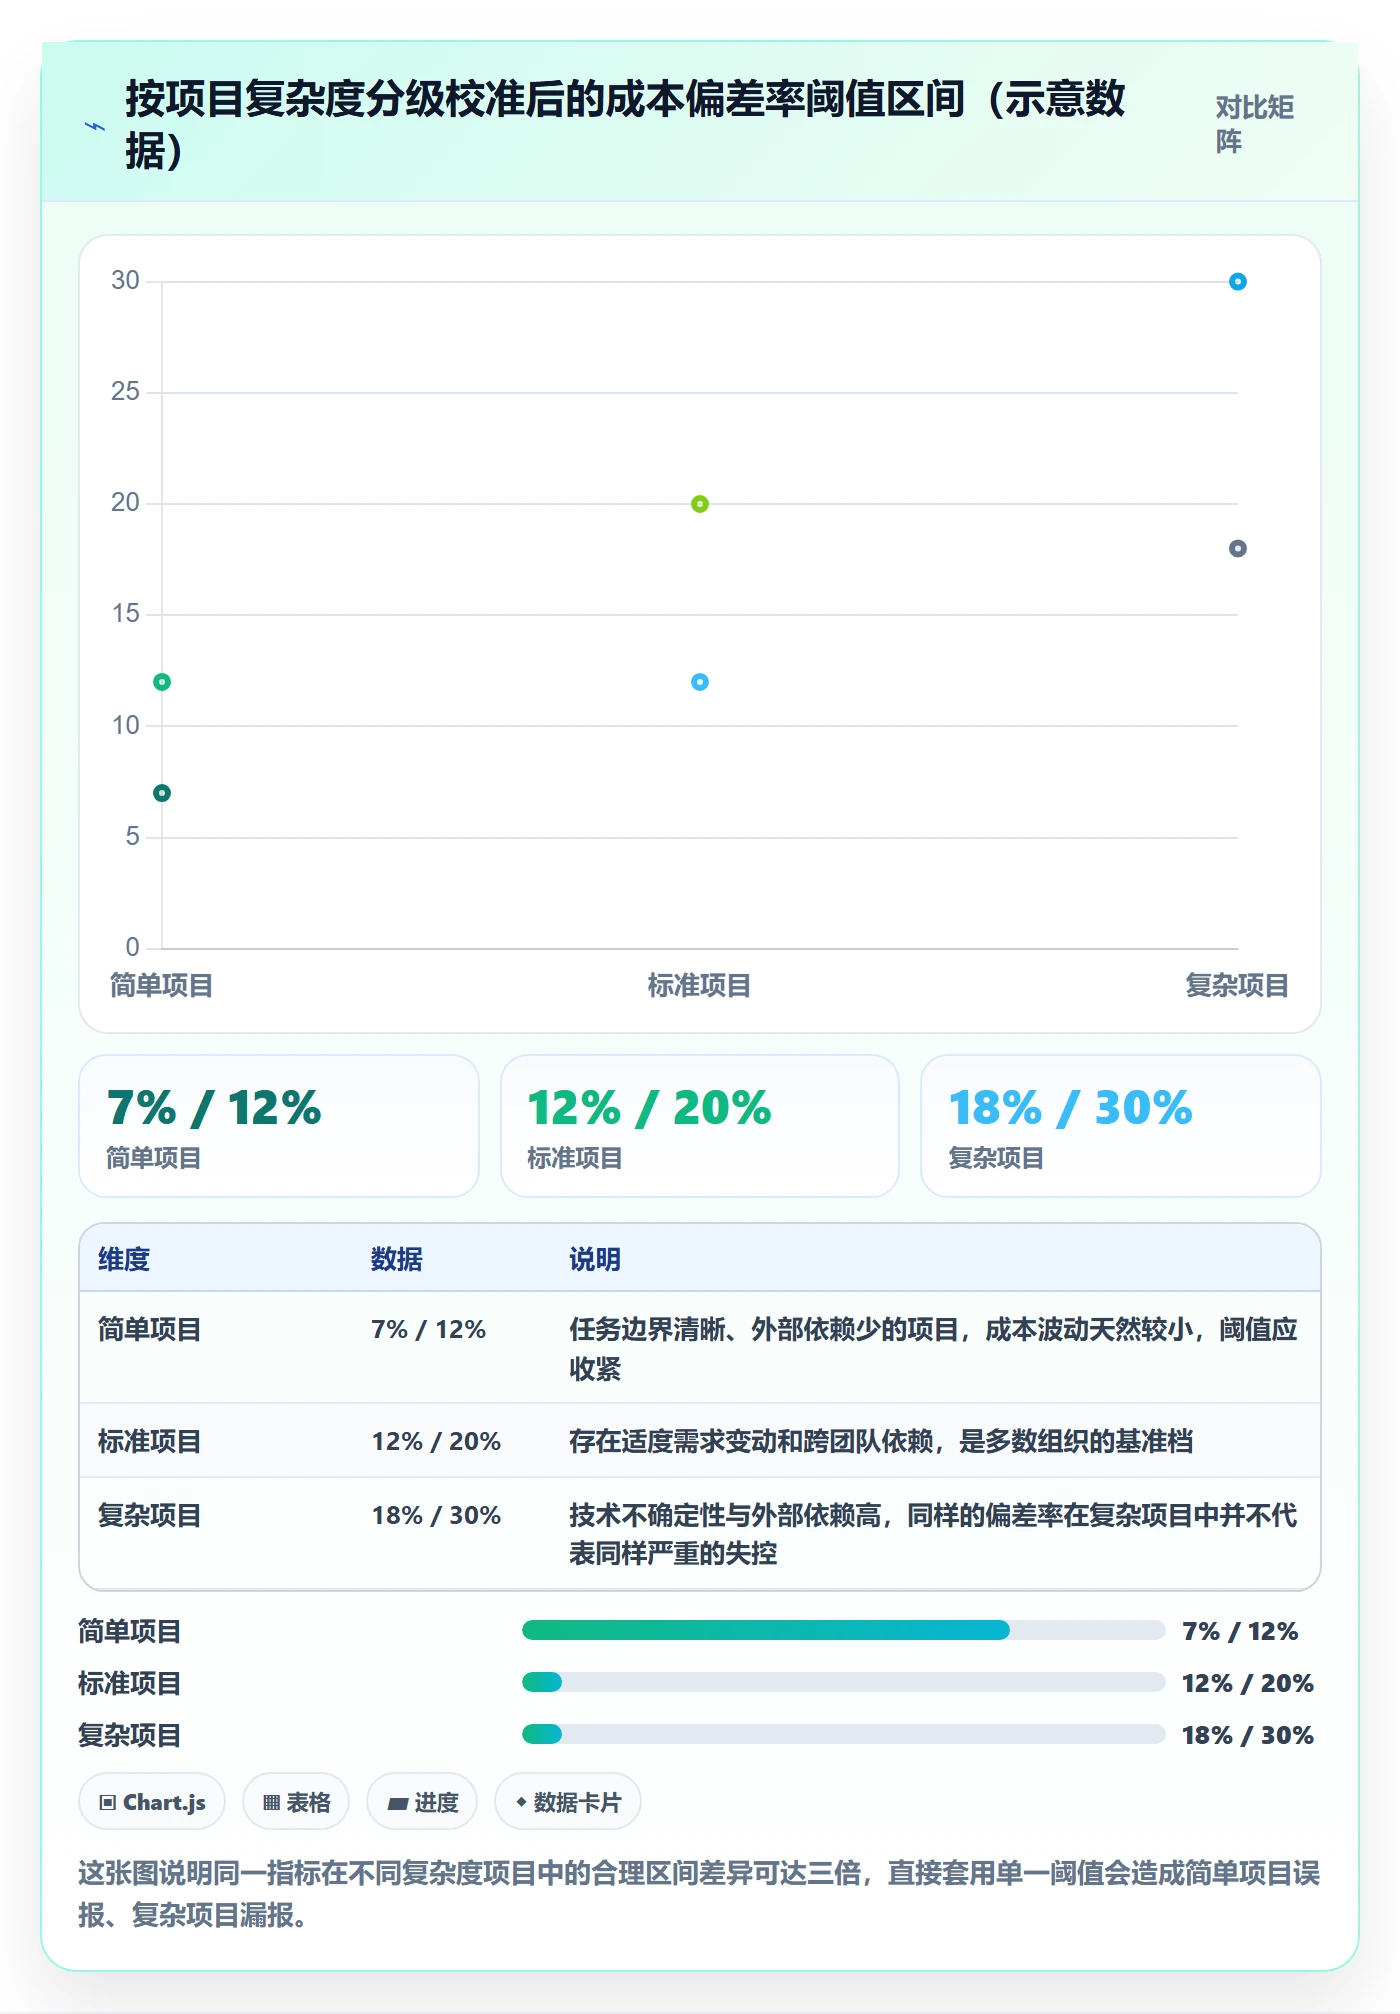This screenshot has height=2014, width=1400.
Task: Click the 对比矩阵 tag in the header
Action: point(1255,124)
